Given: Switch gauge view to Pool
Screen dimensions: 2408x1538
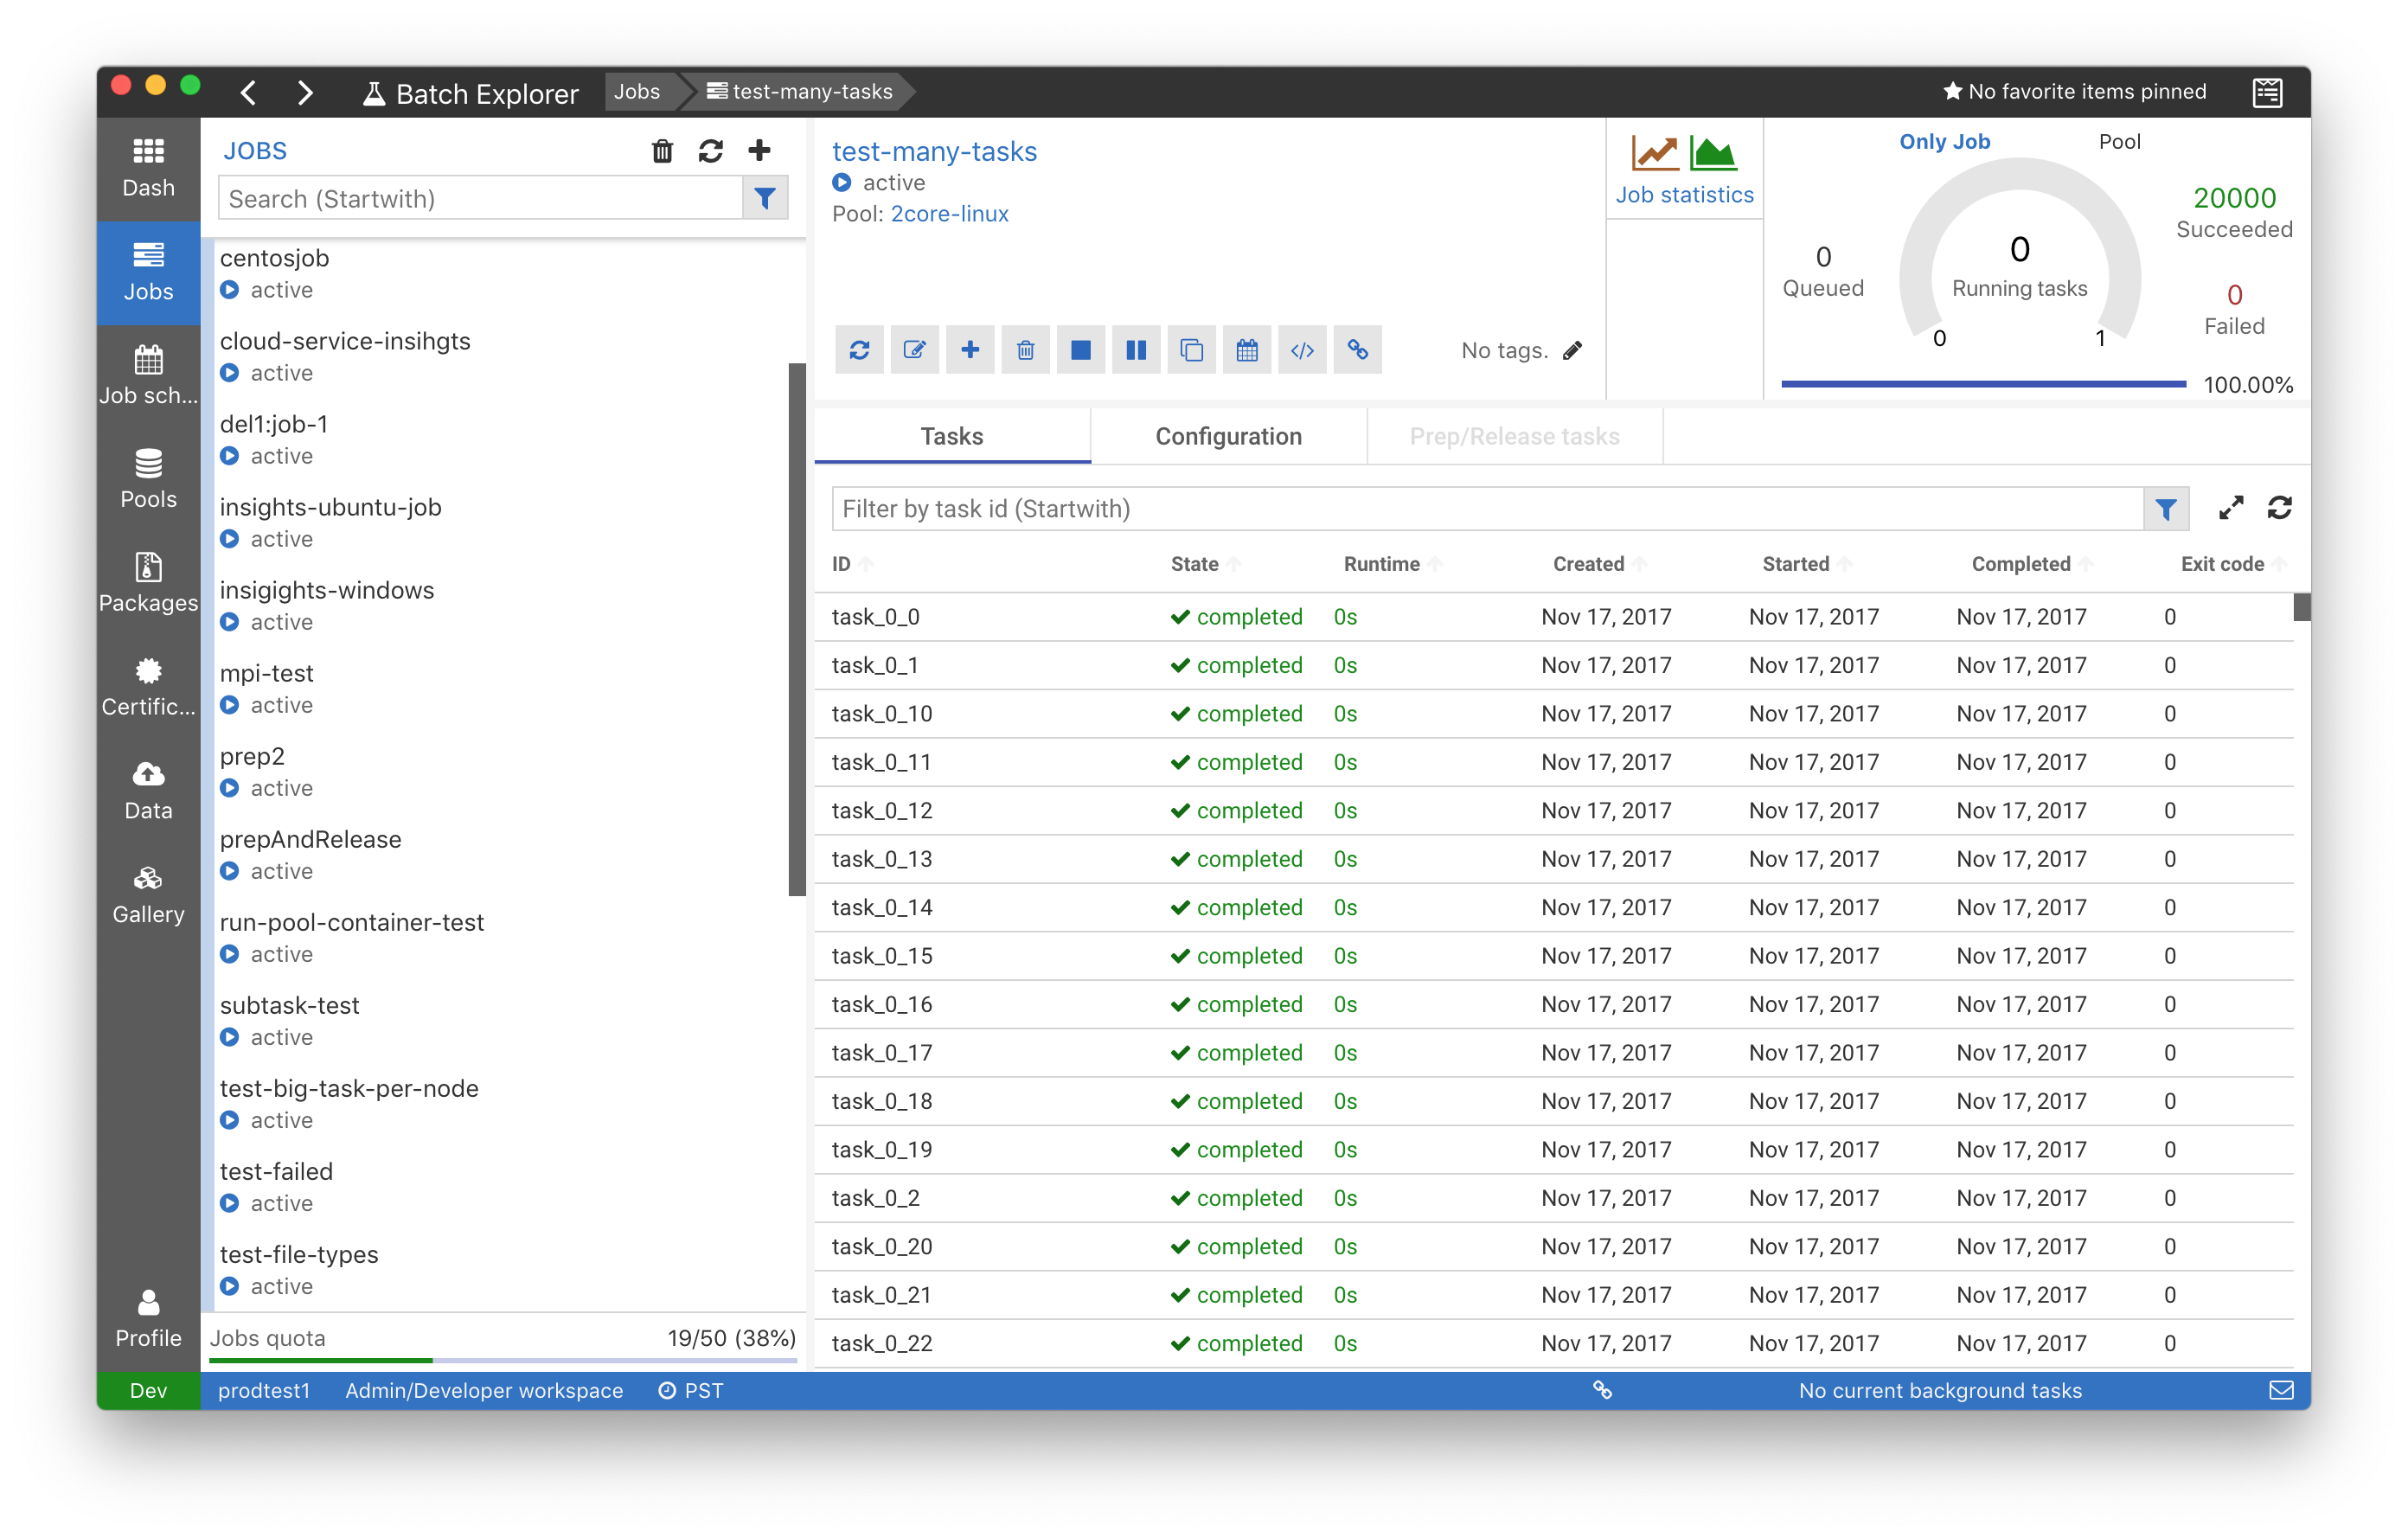Looking at the screenshot, I should click(2118, 142).
